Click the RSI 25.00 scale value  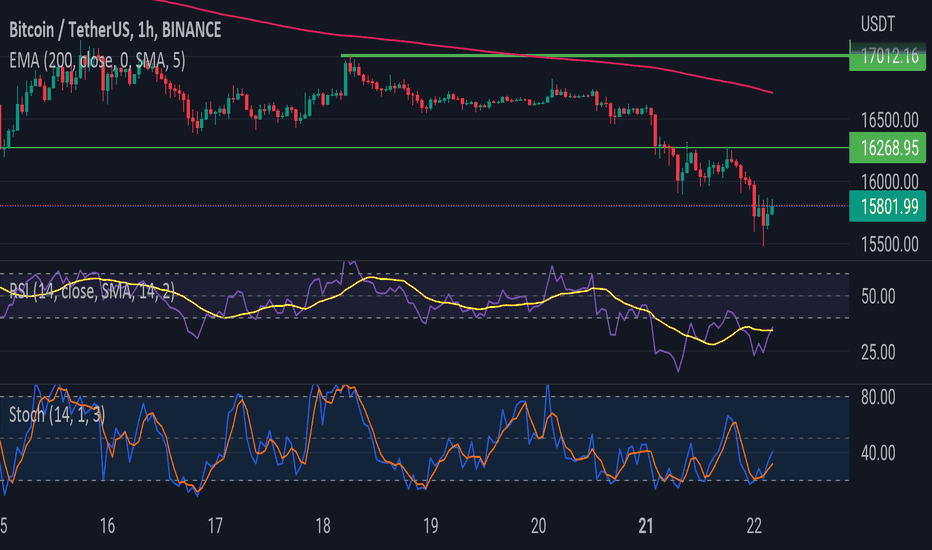click(878, 352)
